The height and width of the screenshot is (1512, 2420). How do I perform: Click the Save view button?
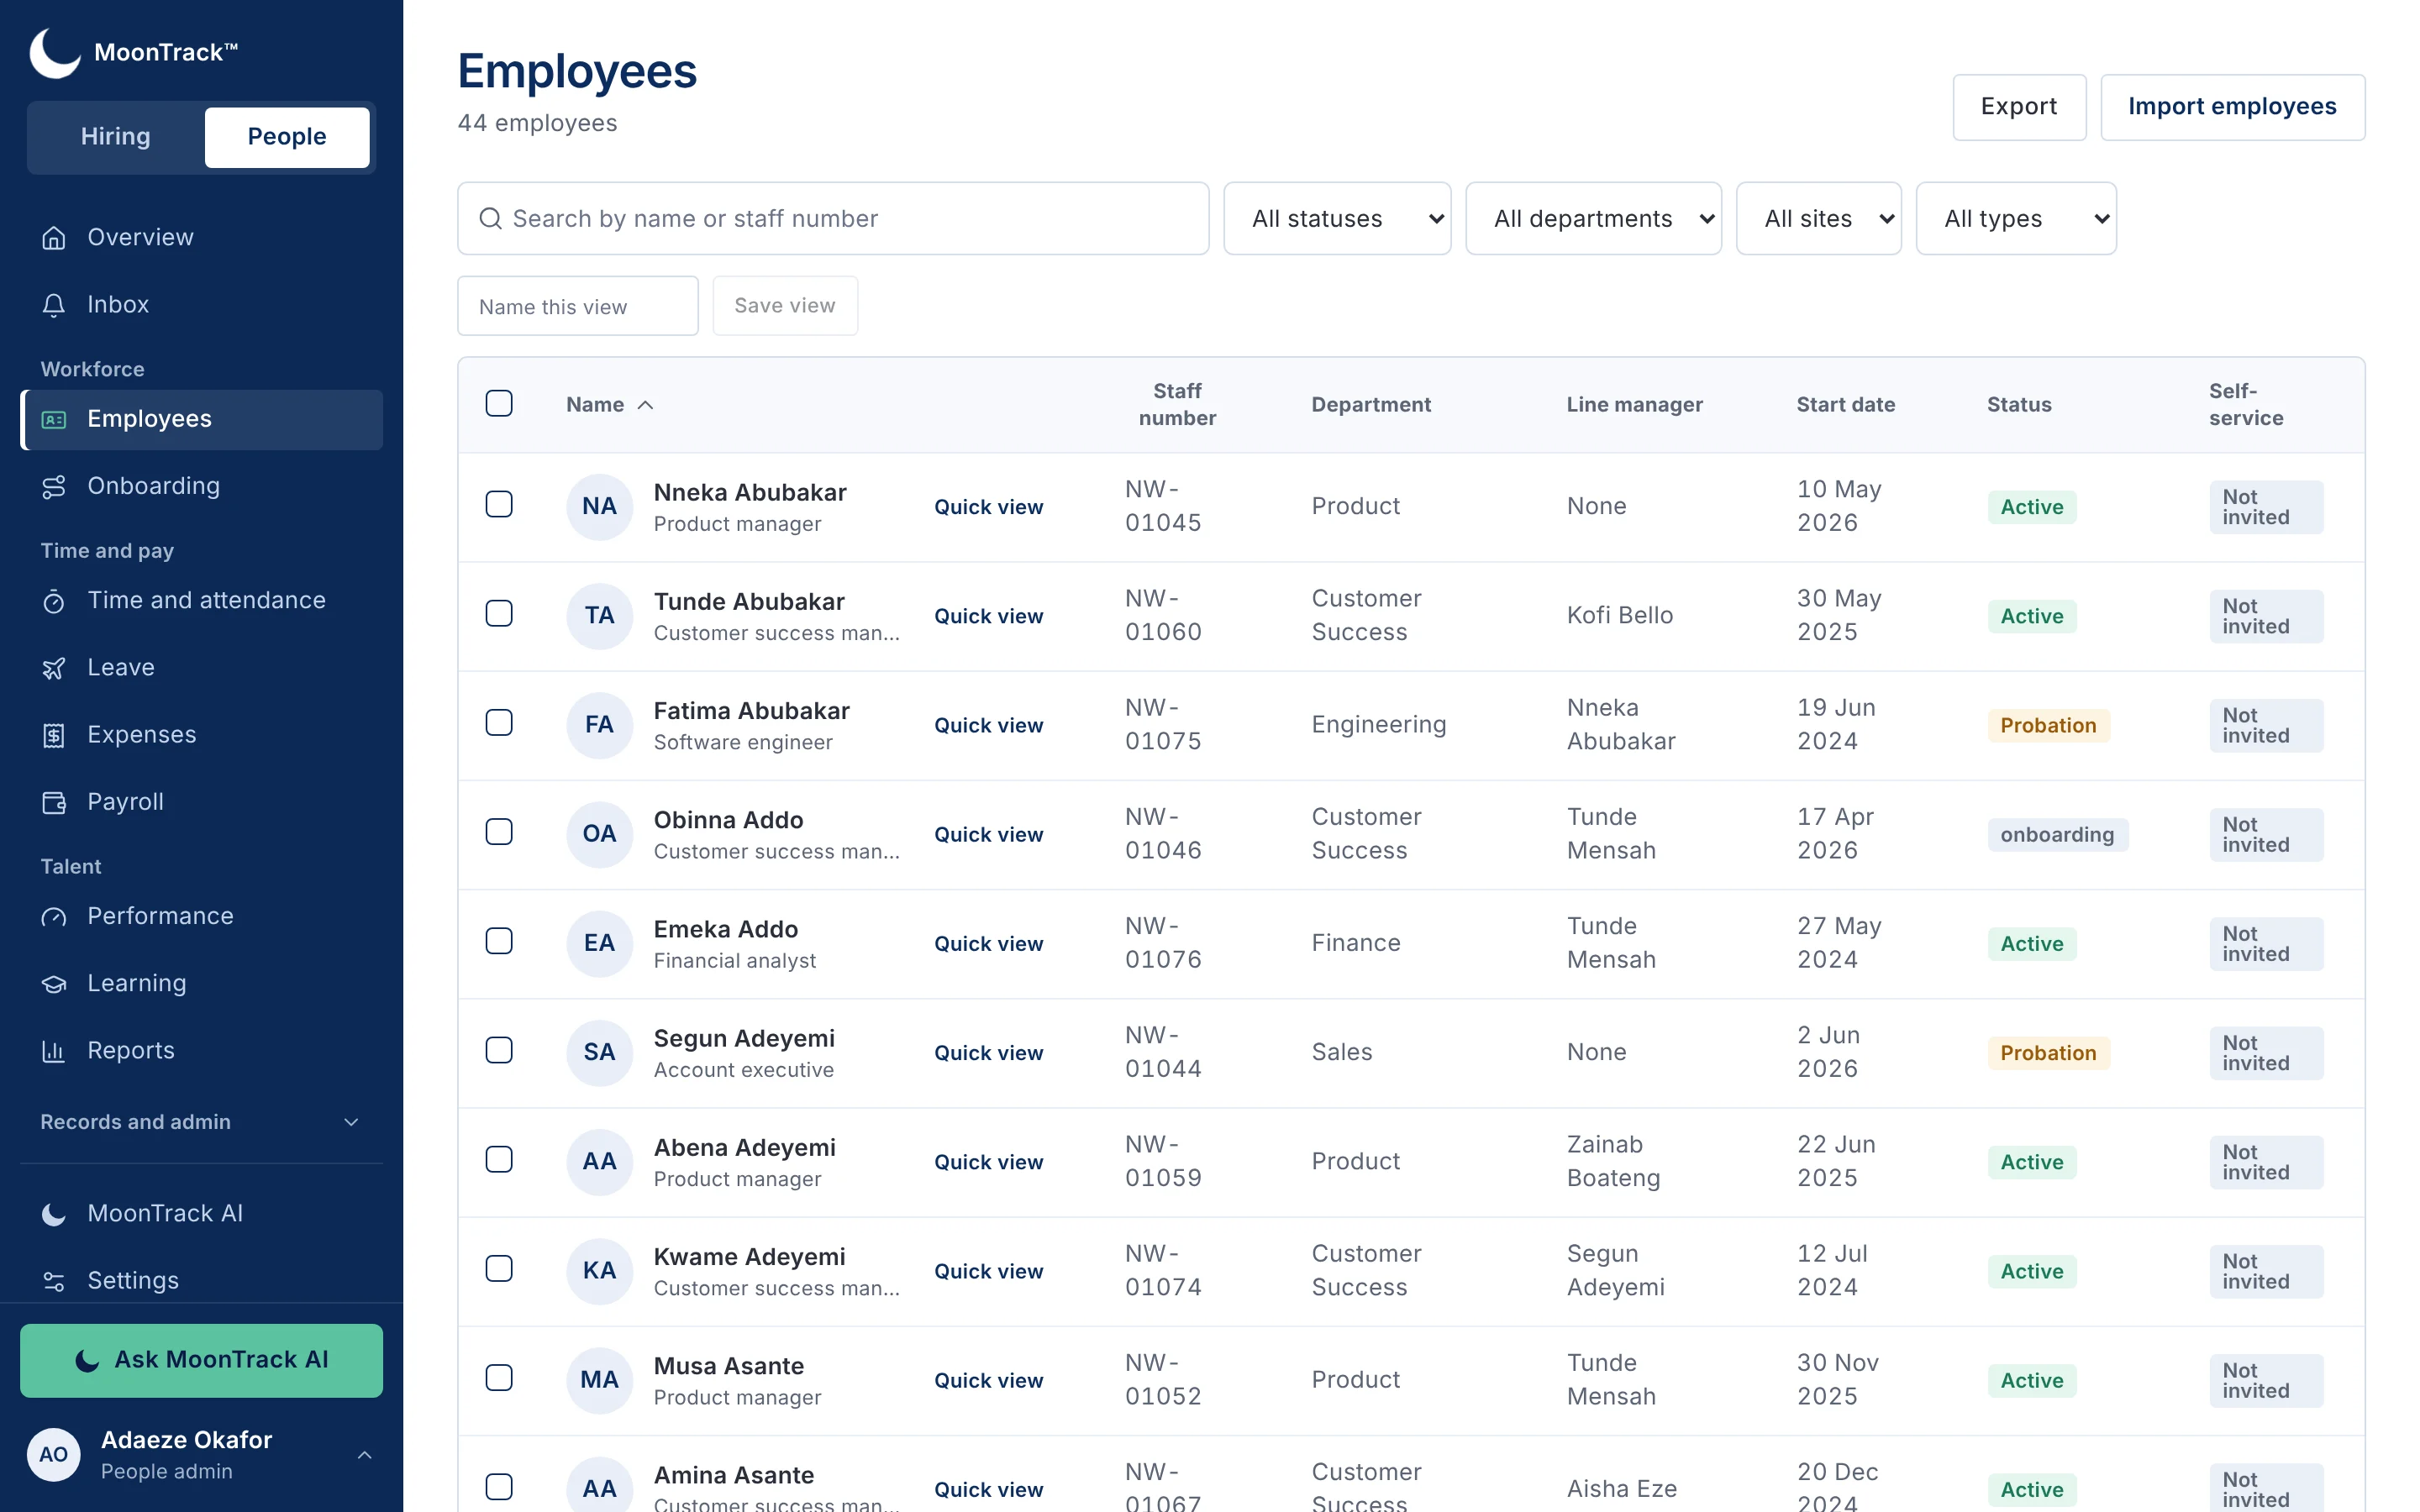(784, 306)
